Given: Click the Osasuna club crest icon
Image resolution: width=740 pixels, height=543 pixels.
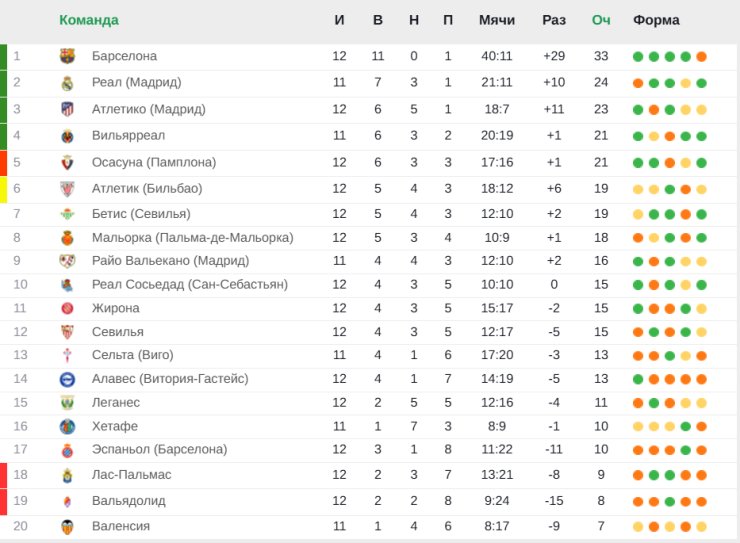Looking at the screenshot, I should 67,163.
